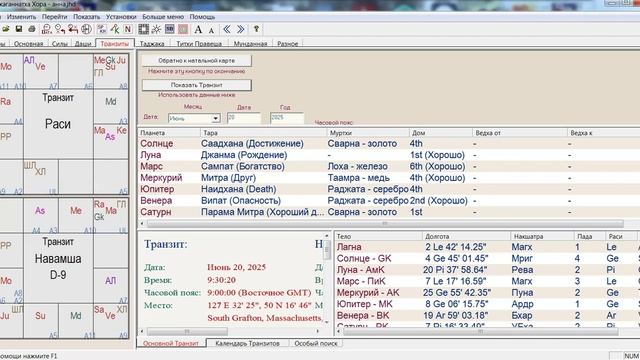Click the double left arrow icon
Viewport: 640px width, 360px height.
click(227, 29)
